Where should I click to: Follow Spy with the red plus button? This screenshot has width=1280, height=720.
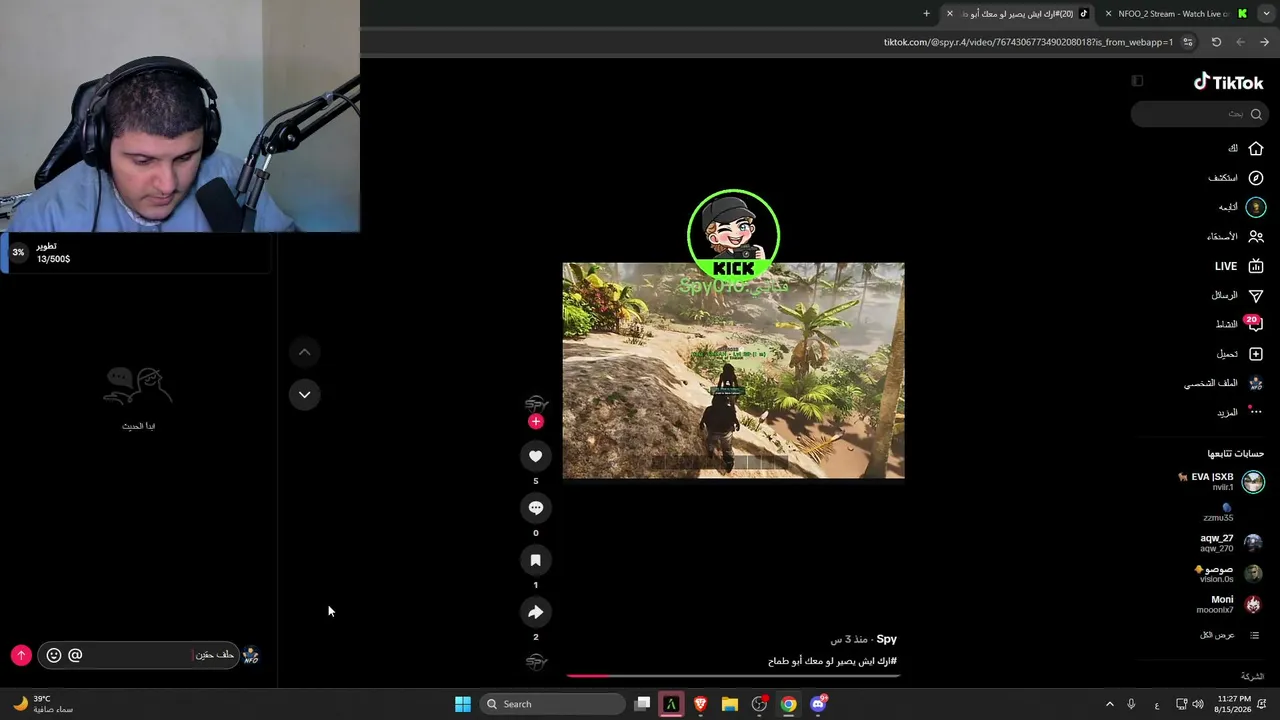(x=536, y=422)
